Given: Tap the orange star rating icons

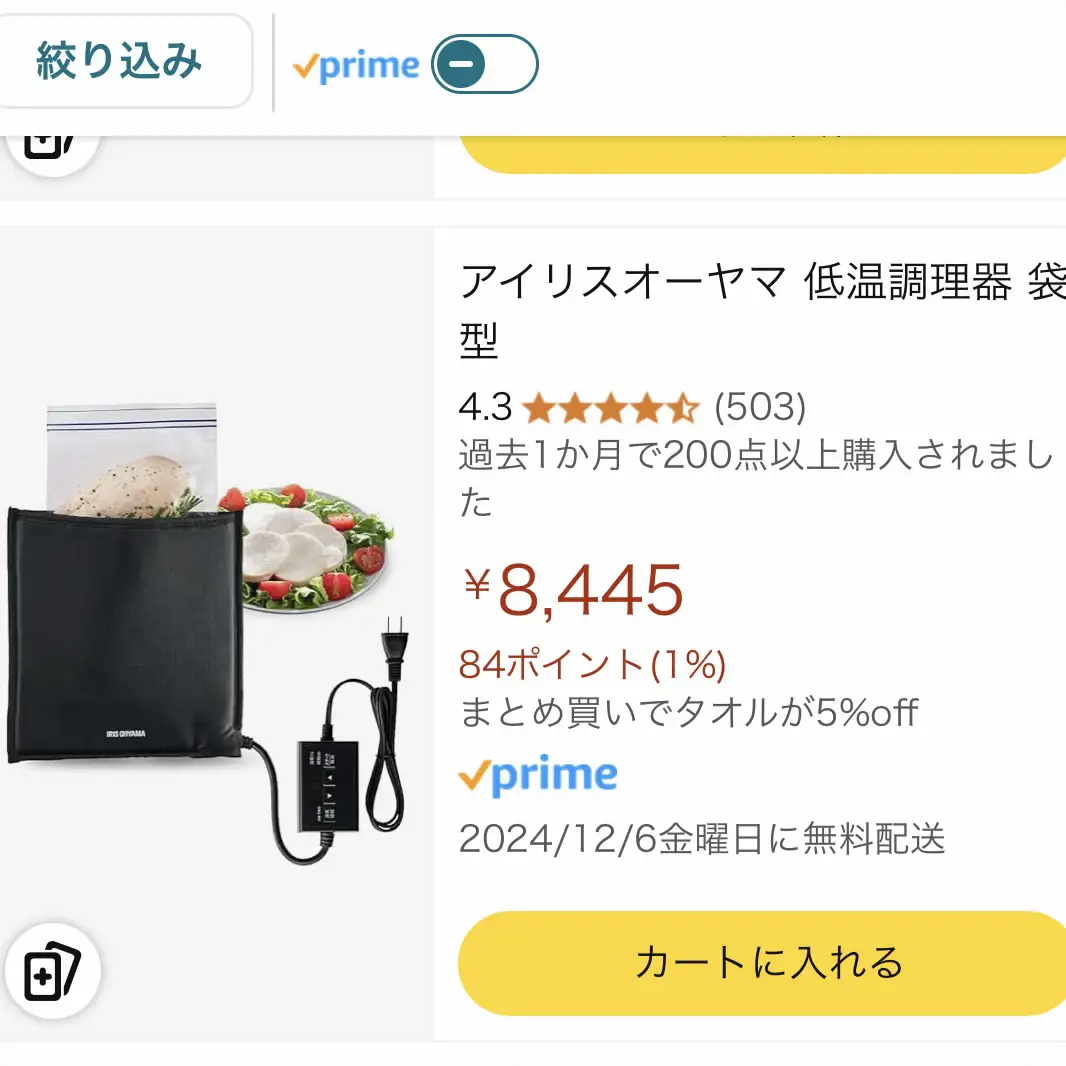Looking at the screenshot, I should tap(610, 407).
